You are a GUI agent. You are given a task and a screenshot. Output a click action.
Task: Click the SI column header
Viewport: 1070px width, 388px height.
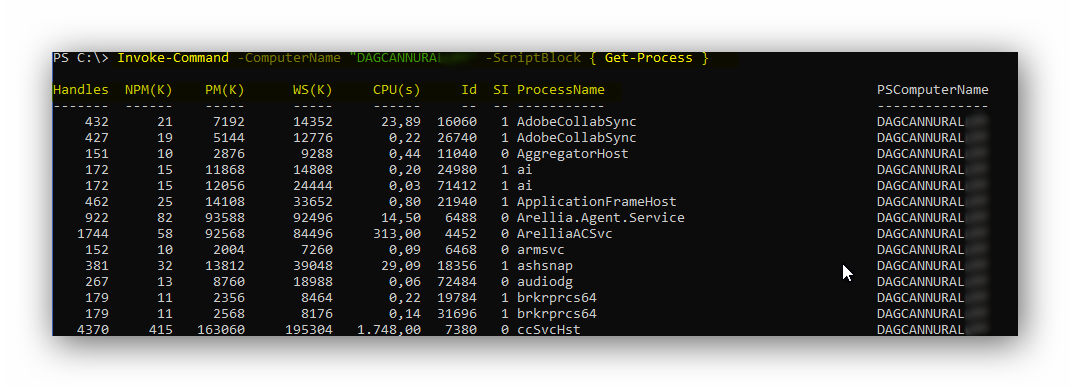pyautogui.click(x=501, y=90)
